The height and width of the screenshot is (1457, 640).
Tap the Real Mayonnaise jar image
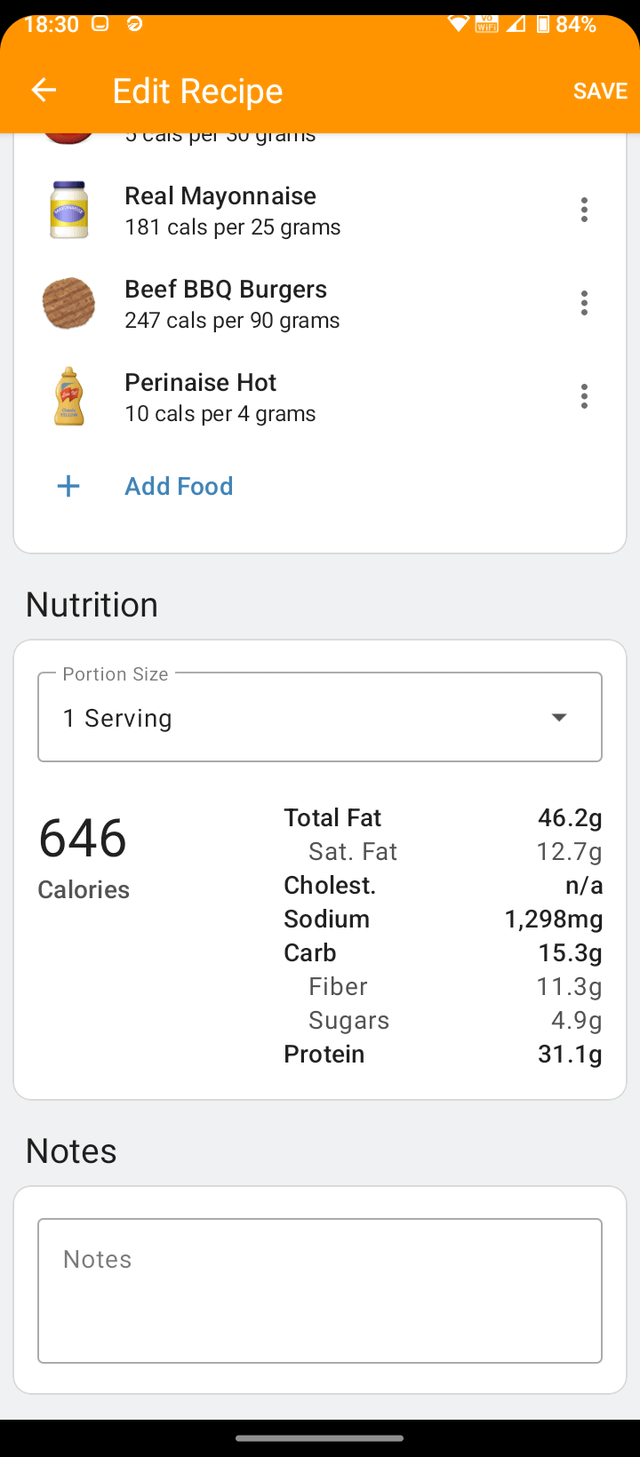pos(69,210)
